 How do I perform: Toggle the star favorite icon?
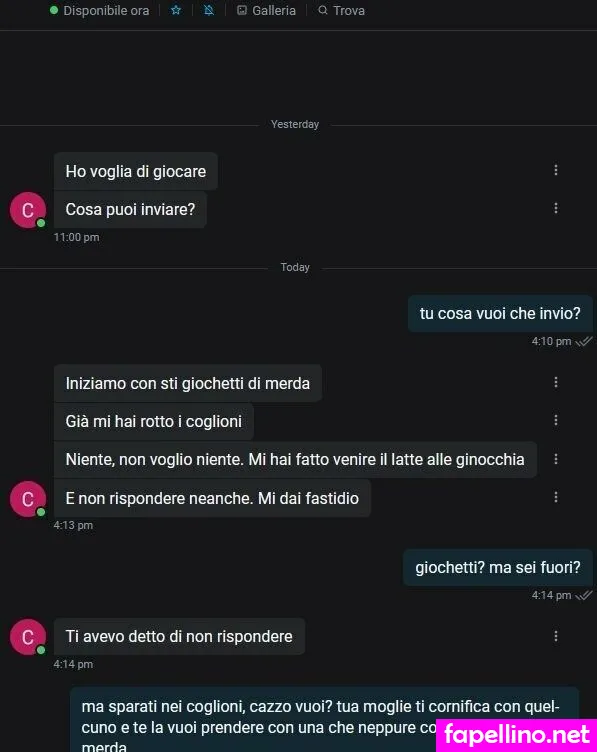[x=176, y=10]
